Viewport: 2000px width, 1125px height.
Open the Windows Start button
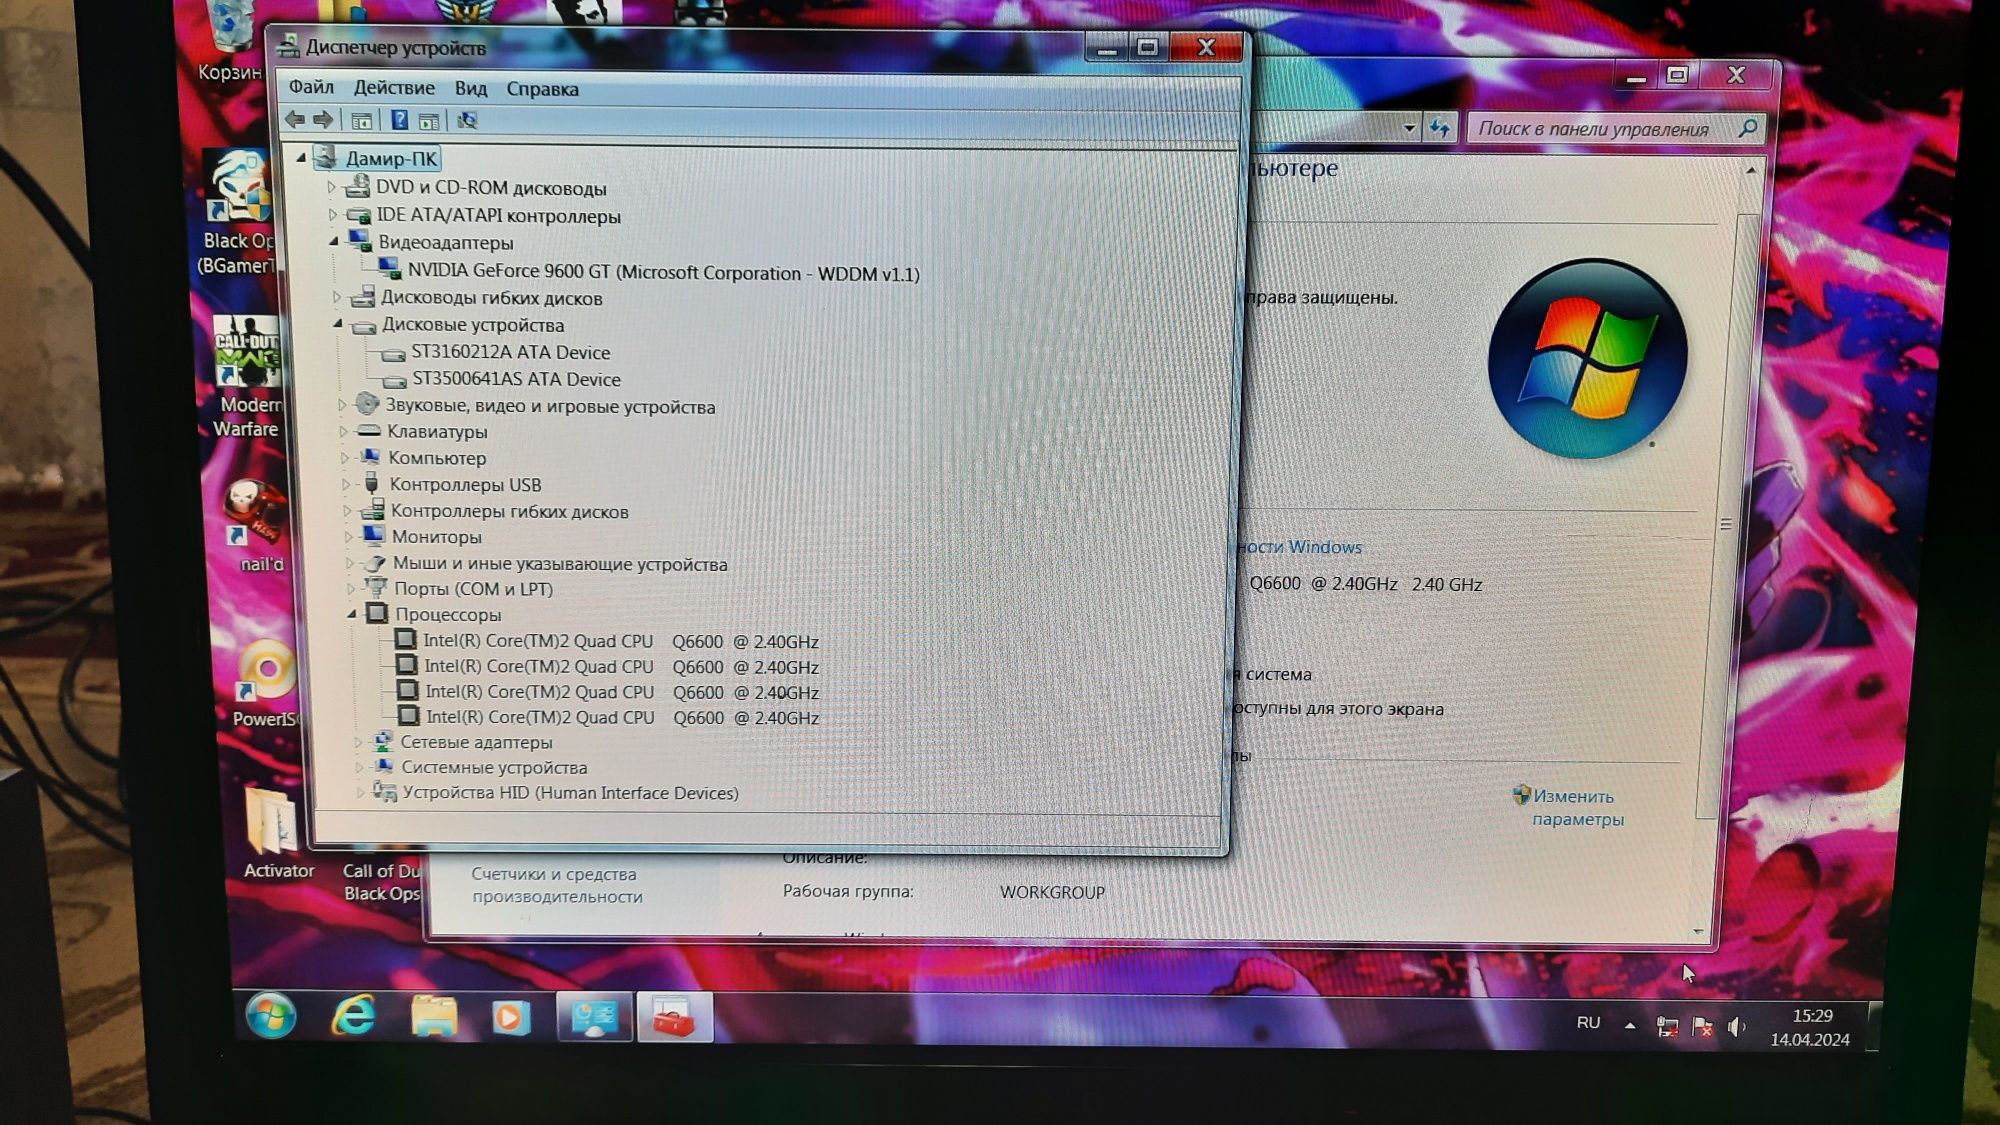(270, 1016)
